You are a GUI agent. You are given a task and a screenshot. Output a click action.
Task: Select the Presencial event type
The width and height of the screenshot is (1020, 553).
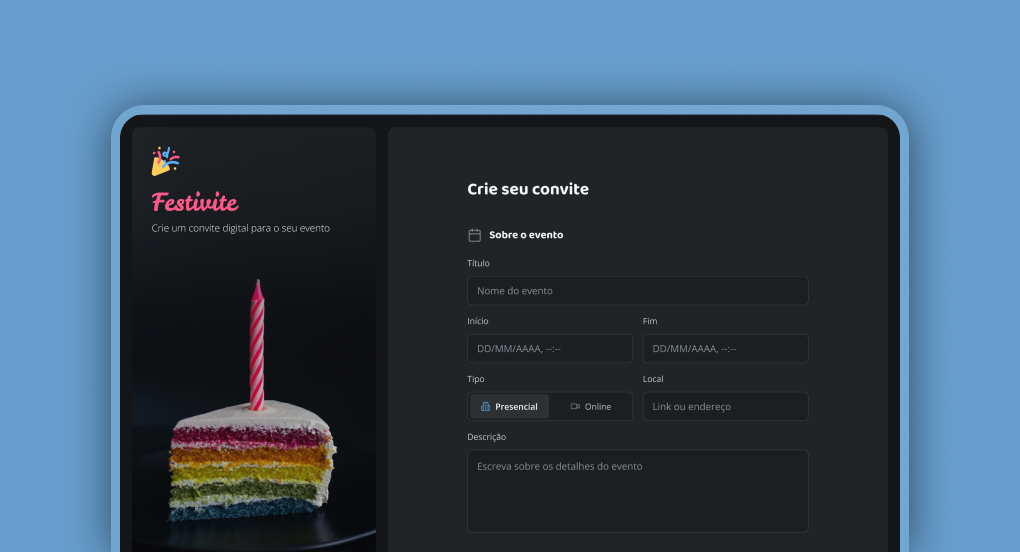click(510, 407)
